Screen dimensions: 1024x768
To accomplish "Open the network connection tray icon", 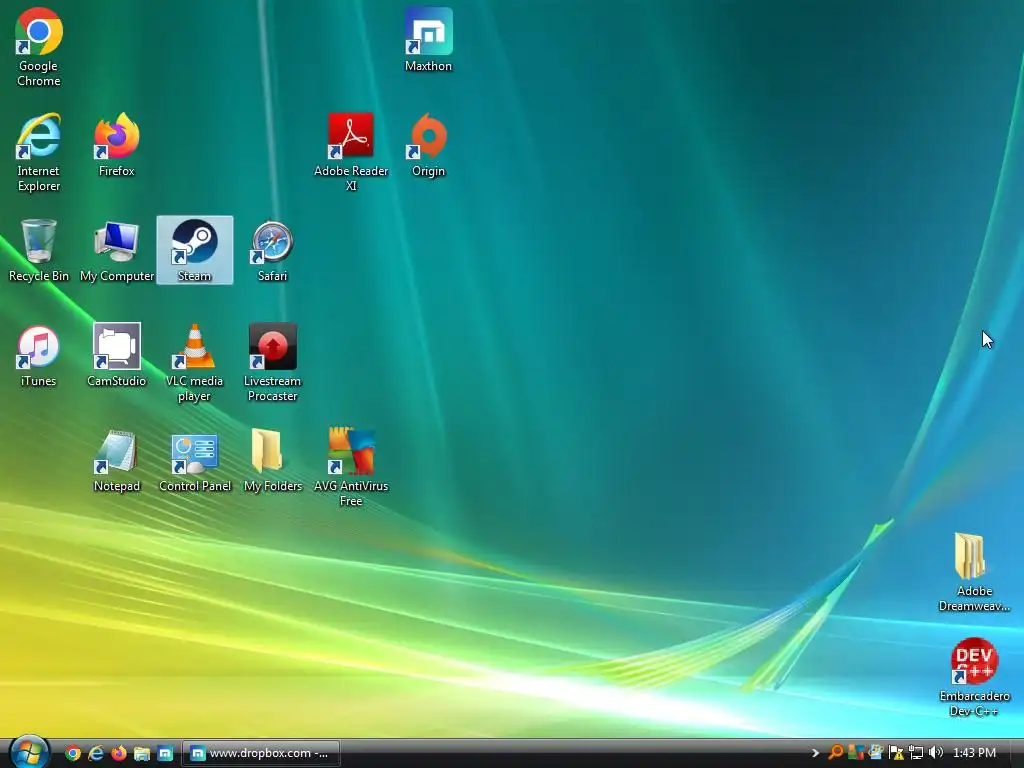I will (916, 753).
